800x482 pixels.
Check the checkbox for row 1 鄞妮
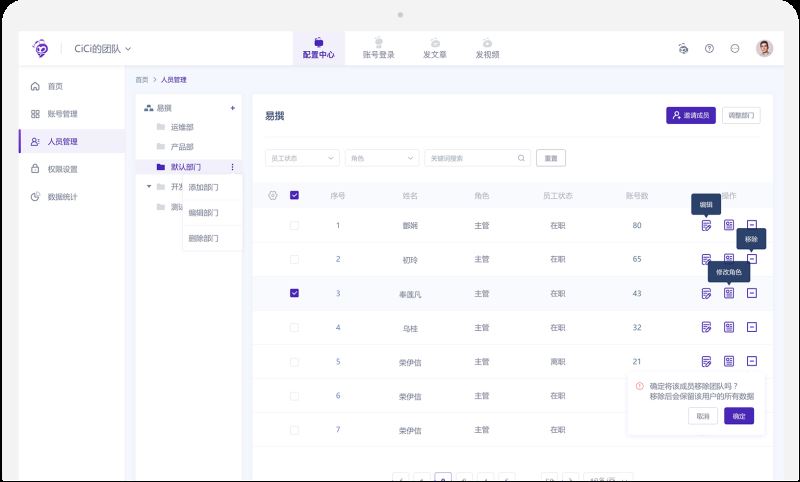tap(294, 225)
